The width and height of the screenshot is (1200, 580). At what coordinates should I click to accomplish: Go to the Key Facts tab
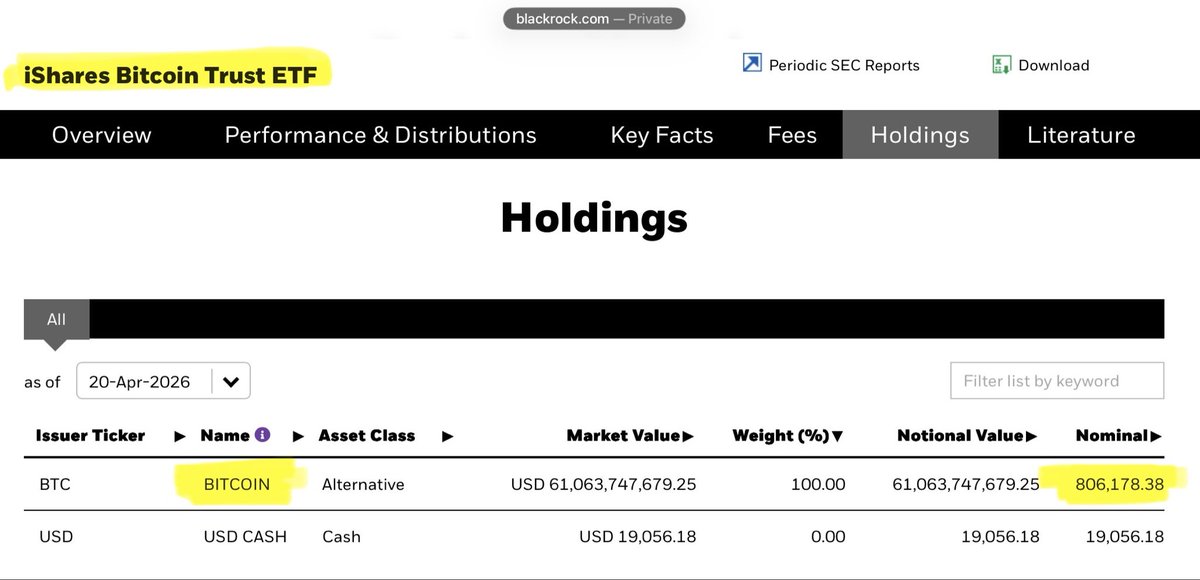(662, 135)
